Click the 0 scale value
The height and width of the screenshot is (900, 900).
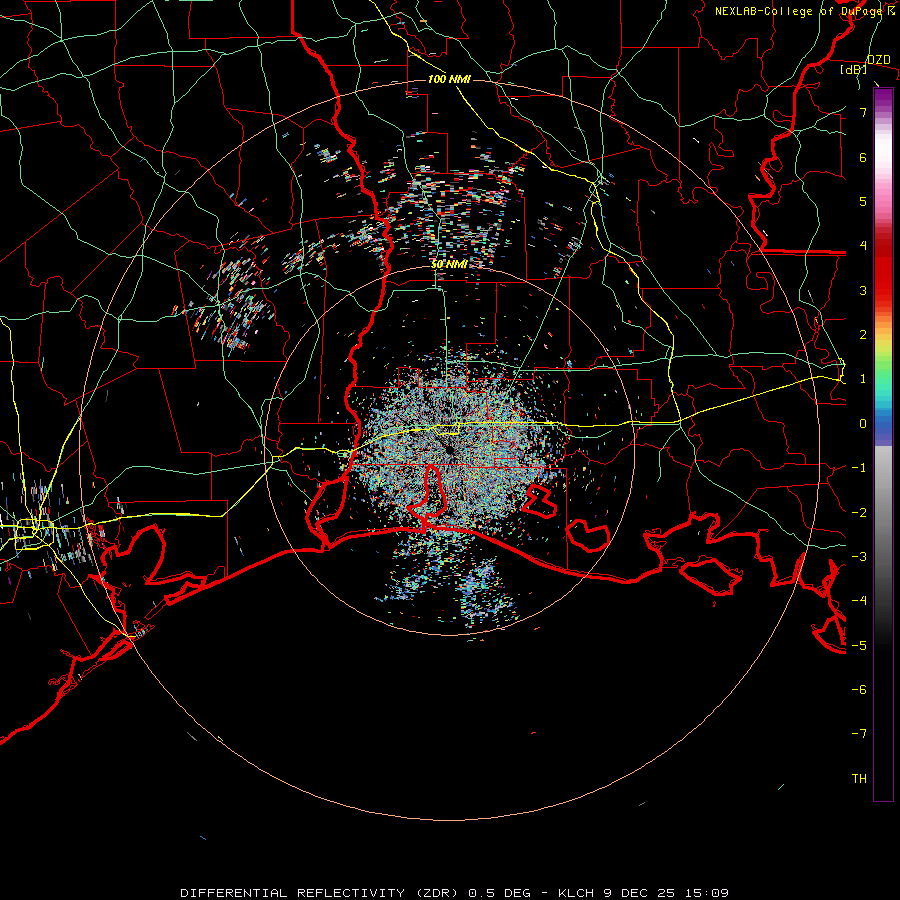(863, 424)
